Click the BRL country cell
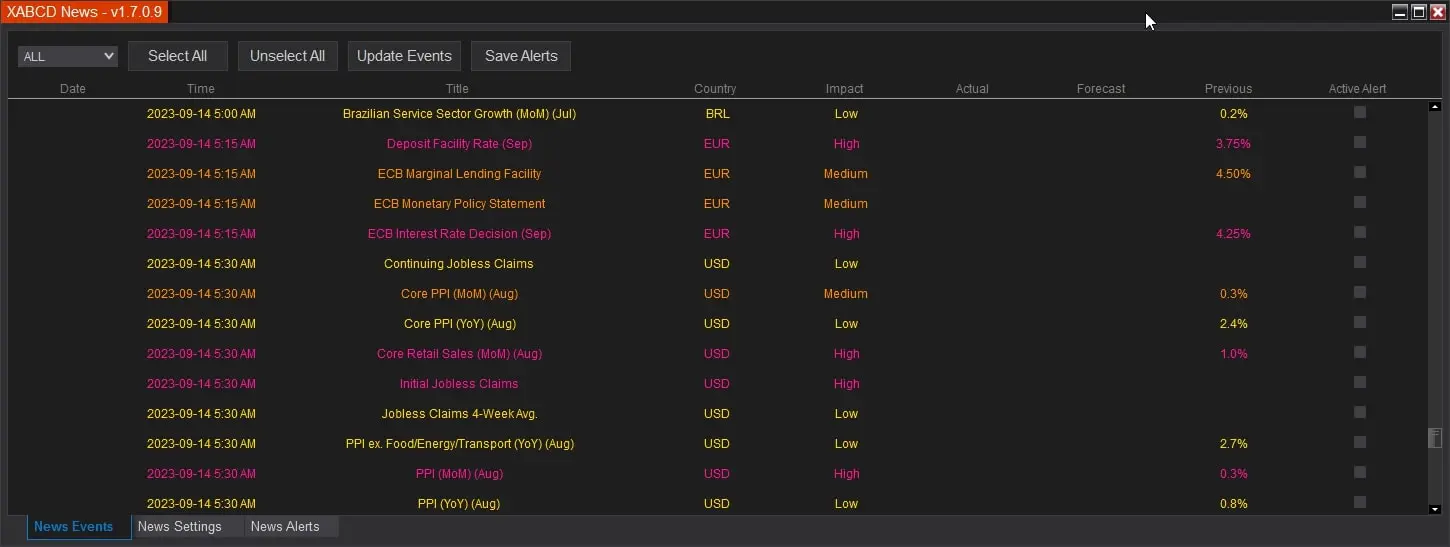The image size is (1450, 547). tap(717, 114)
